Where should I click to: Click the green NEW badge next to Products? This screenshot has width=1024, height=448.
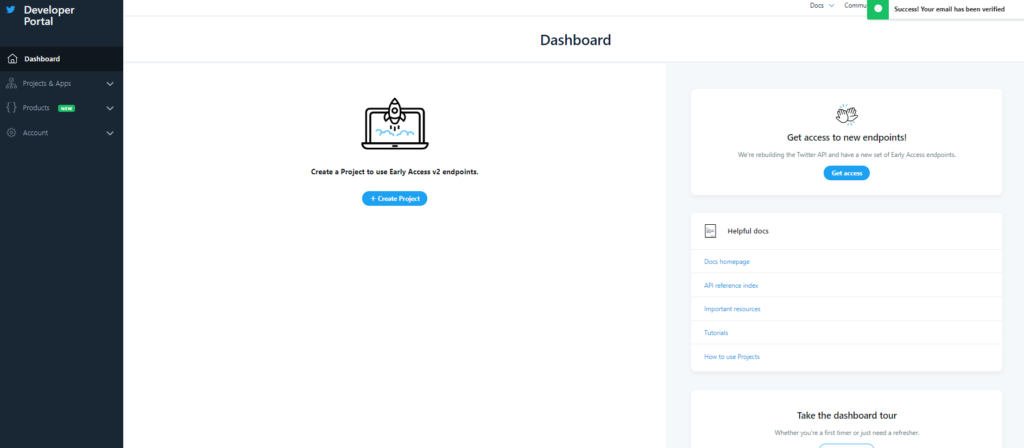66,108
